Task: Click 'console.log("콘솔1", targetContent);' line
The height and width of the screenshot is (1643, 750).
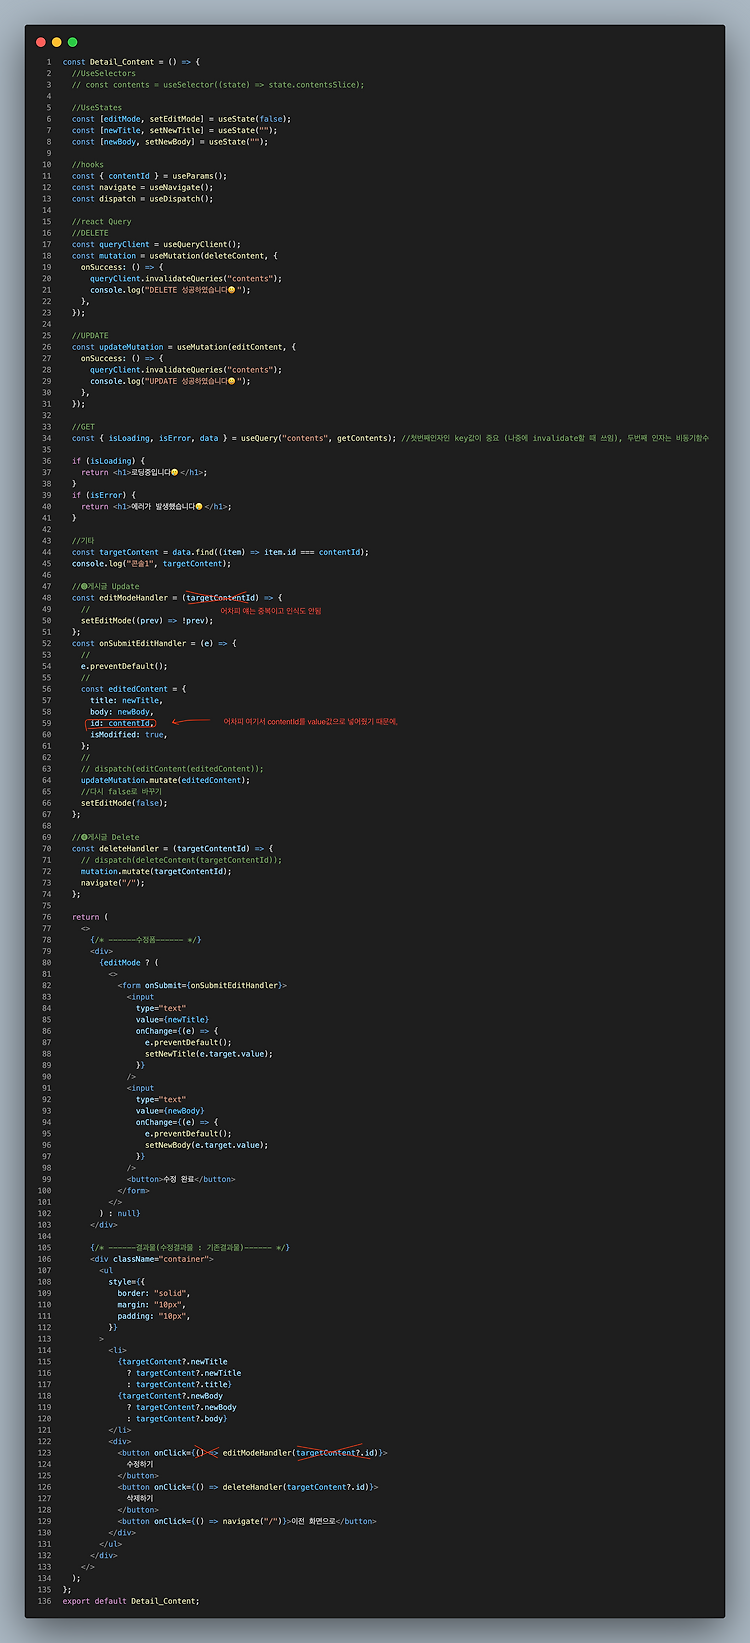Action: [151, 564]
